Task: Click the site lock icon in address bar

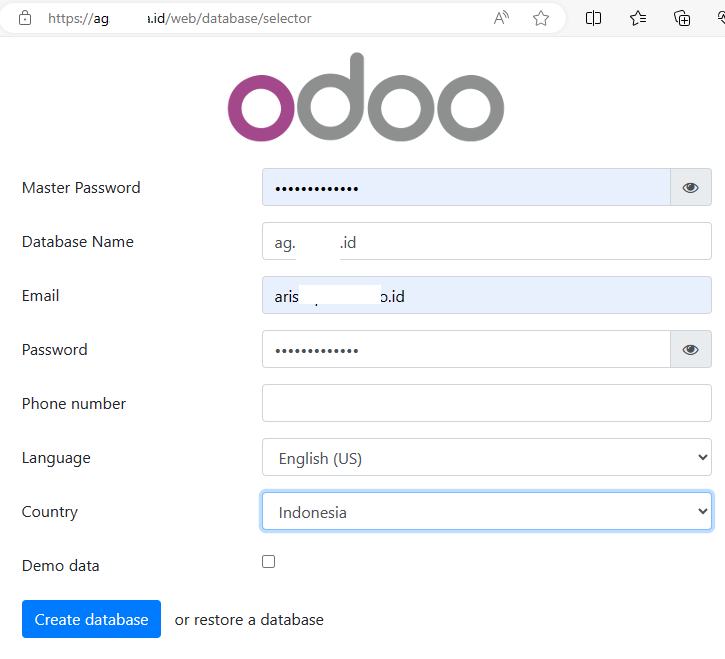Action: click(x=25, y=18)
